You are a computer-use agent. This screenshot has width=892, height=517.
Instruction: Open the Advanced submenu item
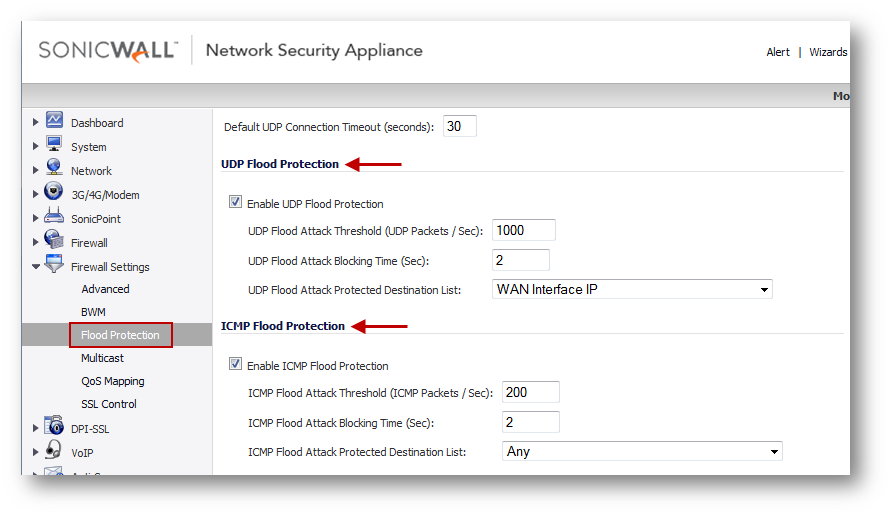(x=105, y=289)
